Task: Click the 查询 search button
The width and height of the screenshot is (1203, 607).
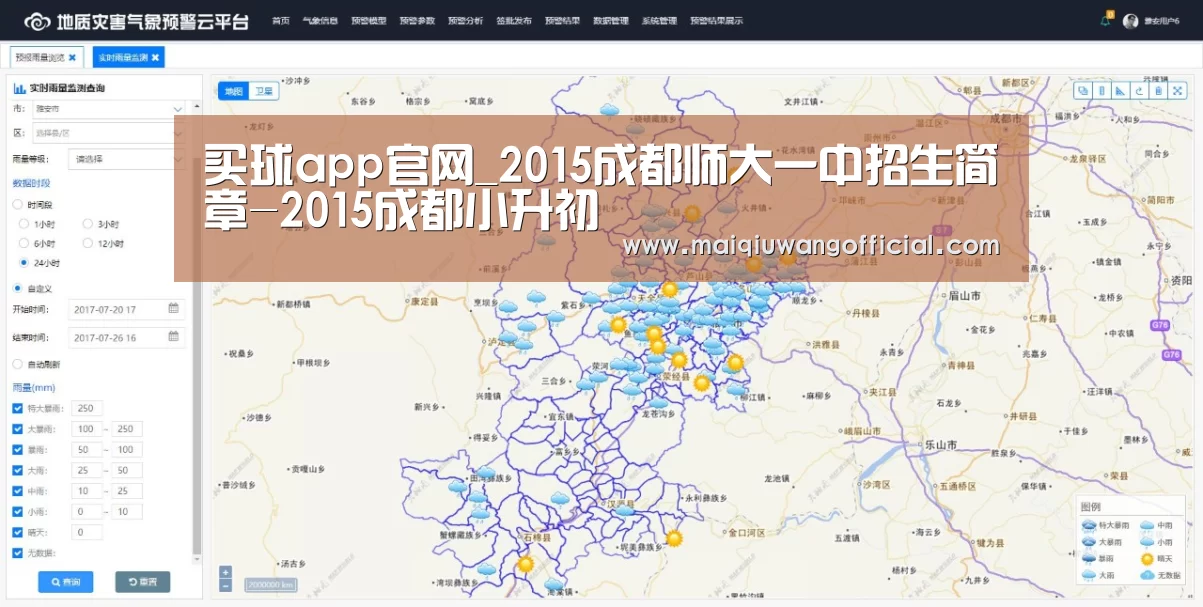Action: tap(66, 582)
